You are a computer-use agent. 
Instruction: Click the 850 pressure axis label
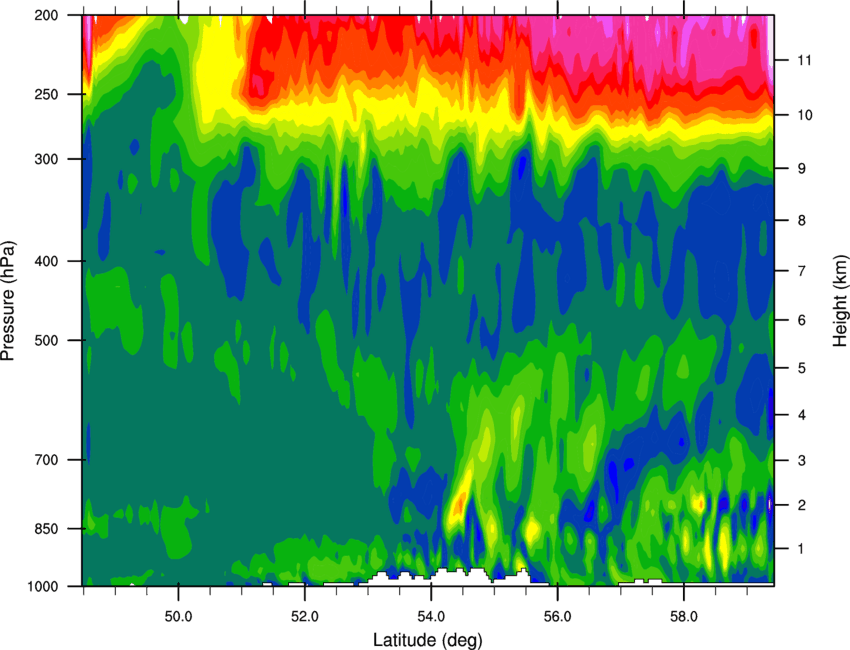tap(46, 529)
